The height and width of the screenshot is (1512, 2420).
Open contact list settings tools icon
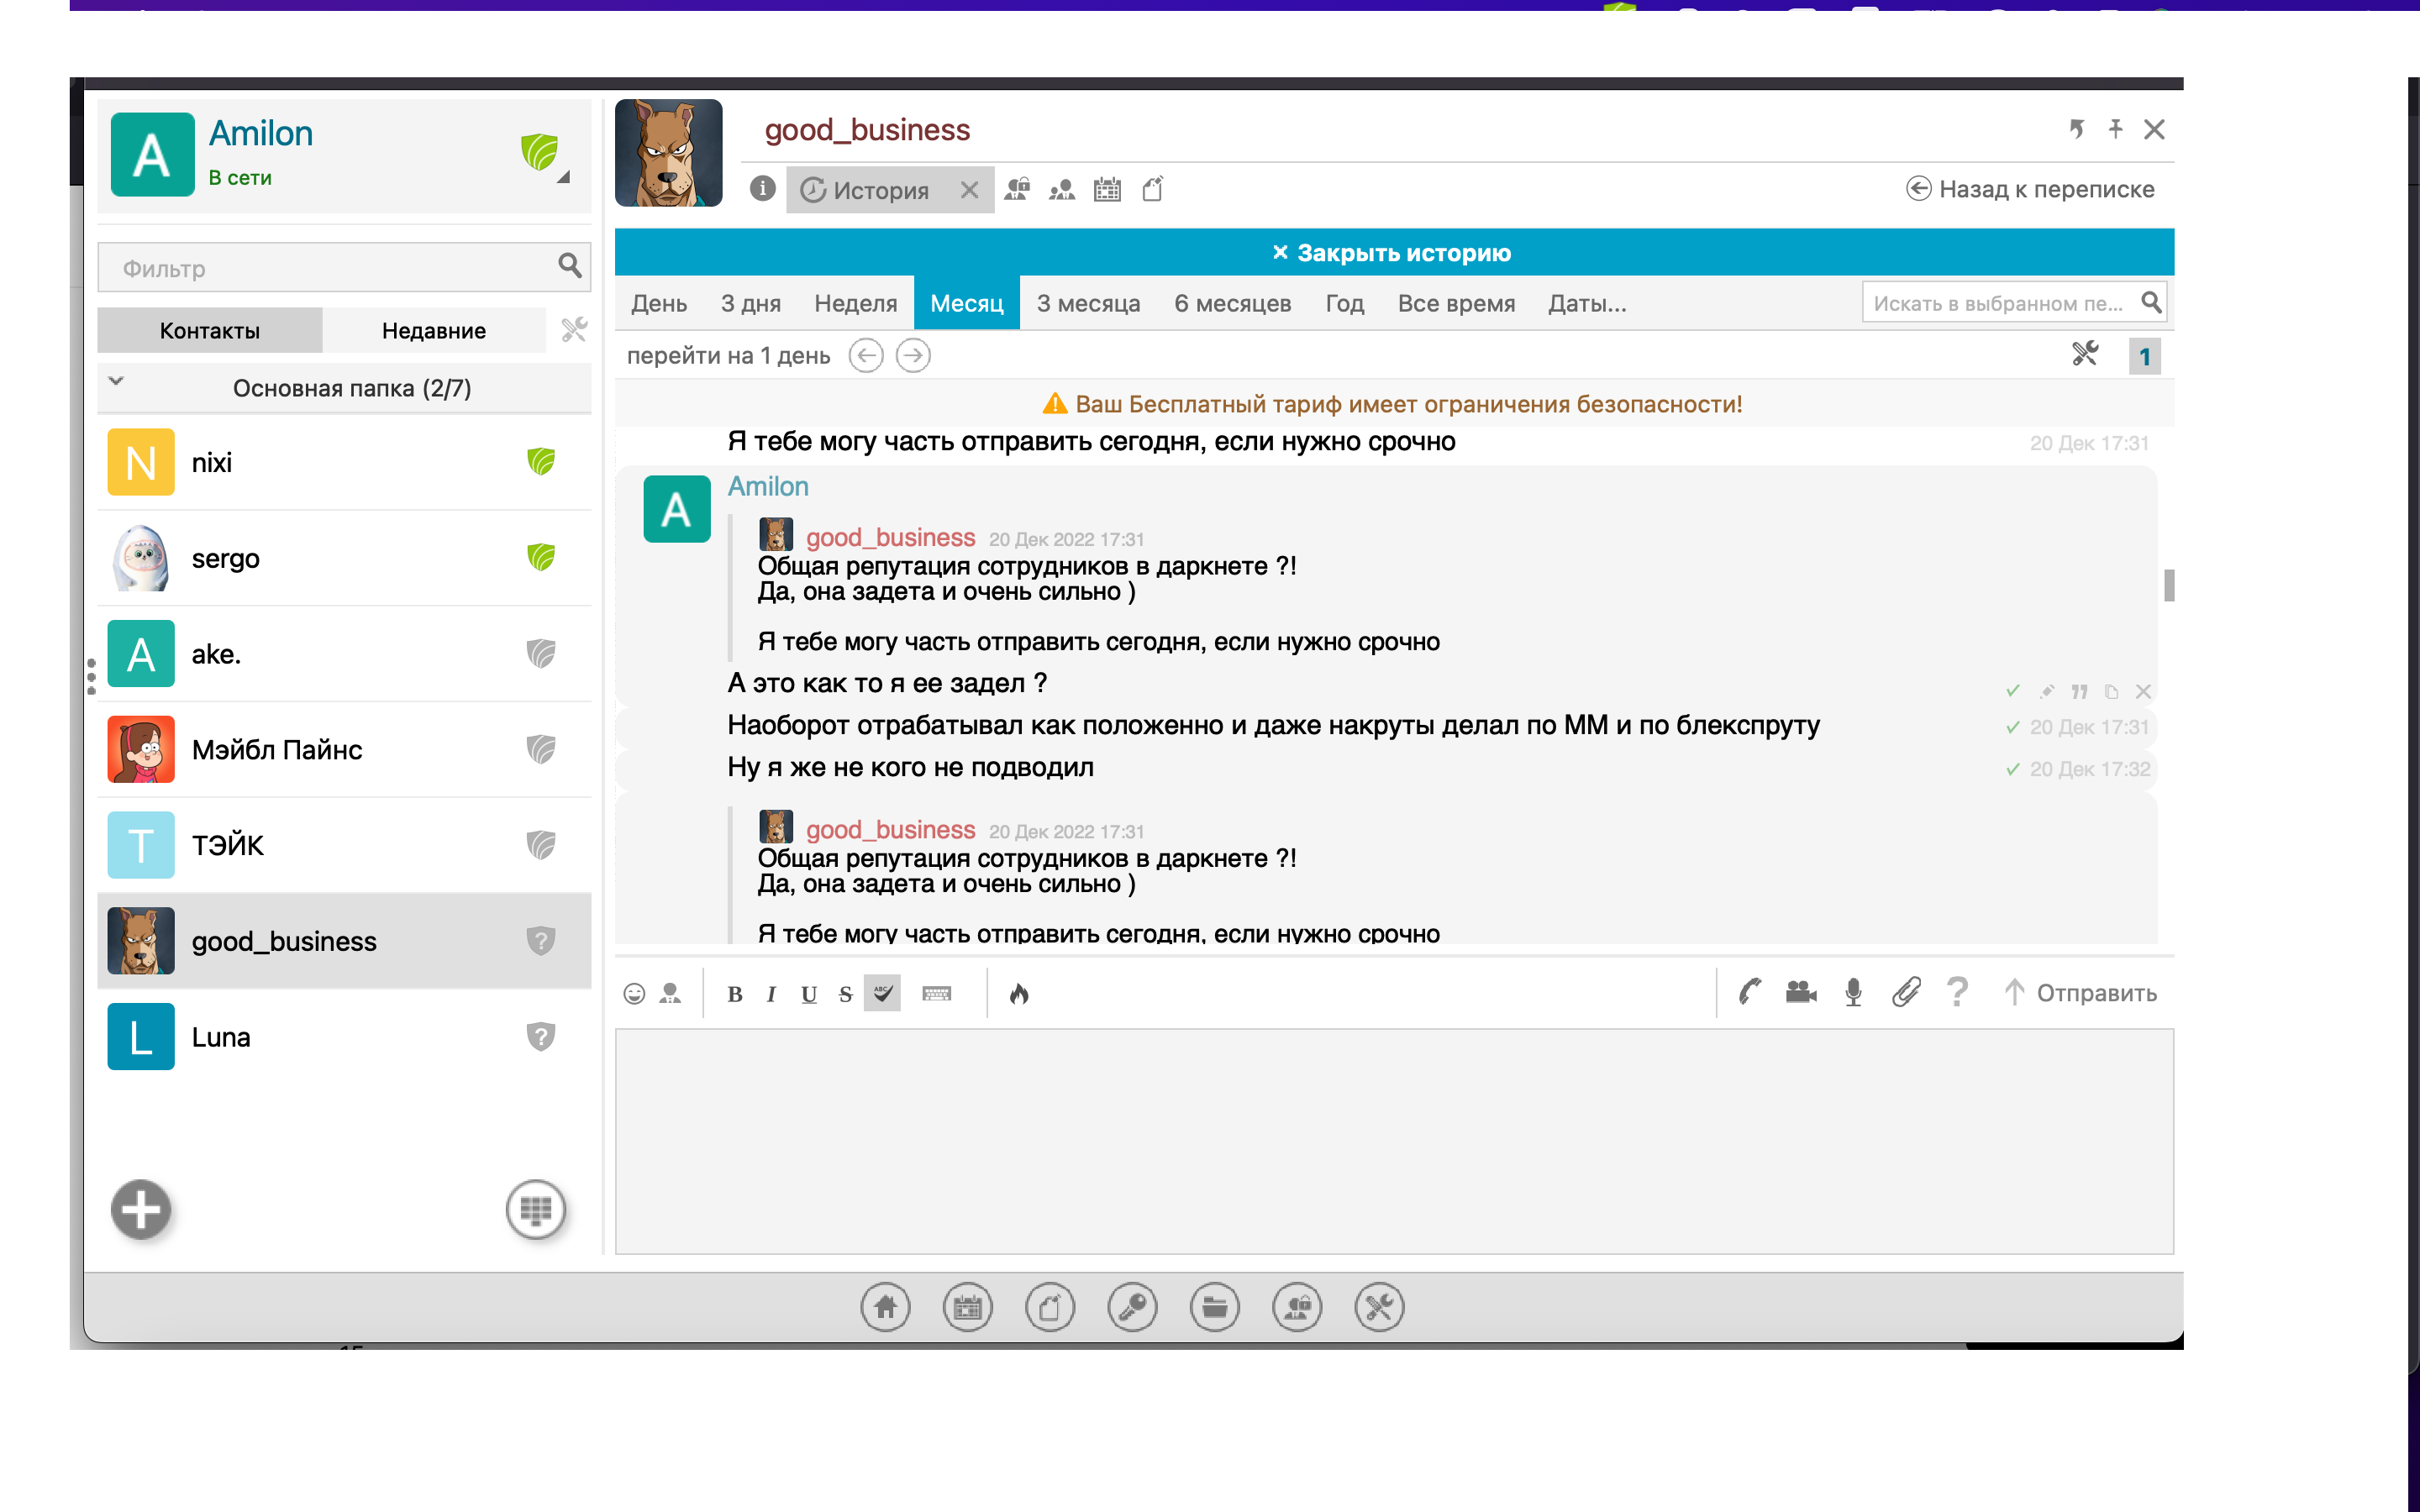pos(574,329)
